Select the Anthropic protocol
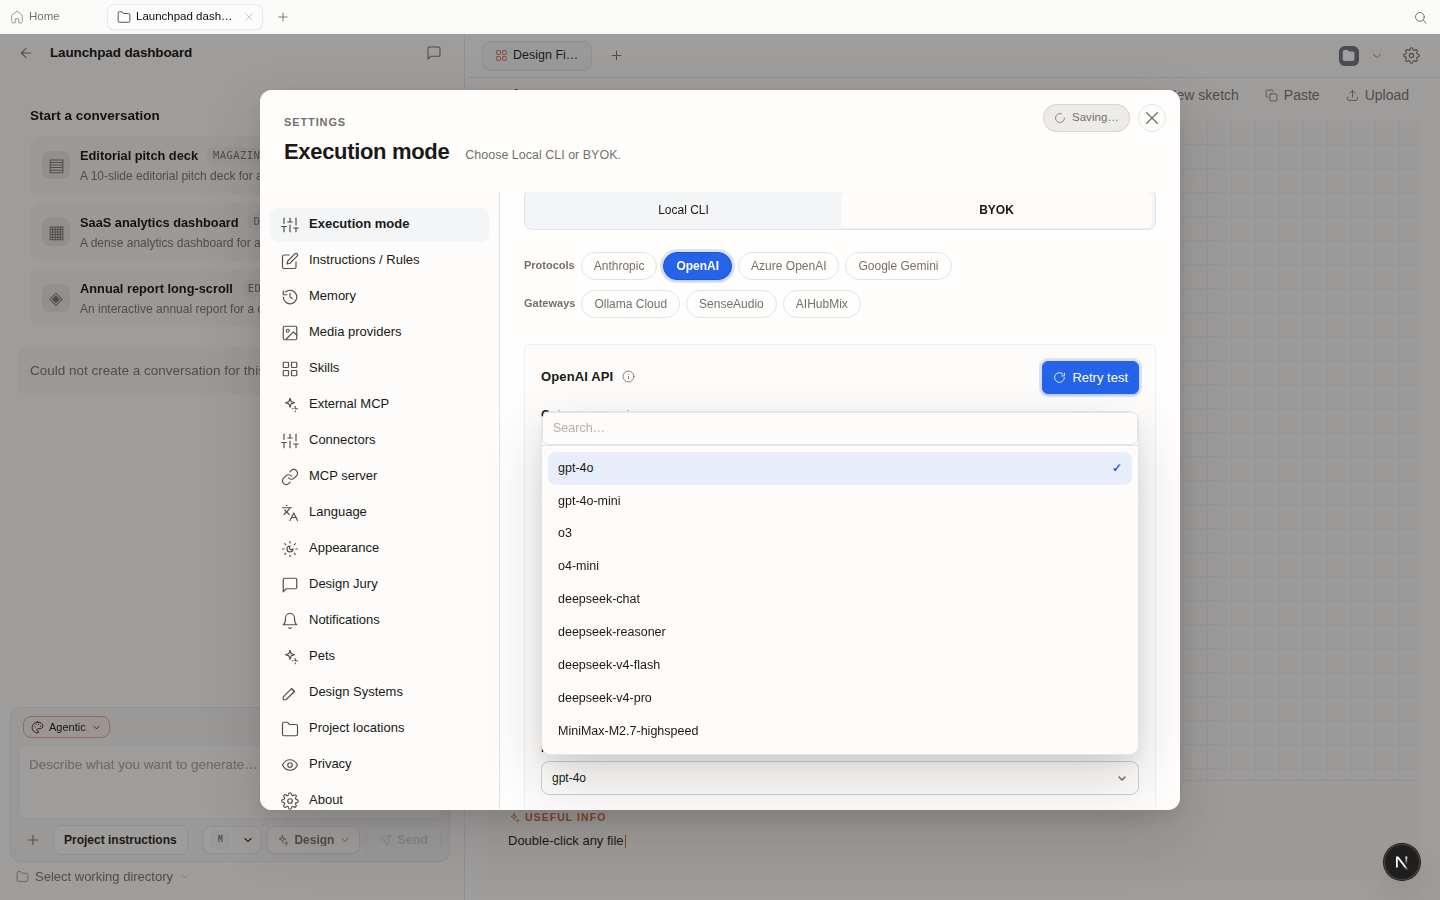This screenshot has width=1440, height=900. 619,266
